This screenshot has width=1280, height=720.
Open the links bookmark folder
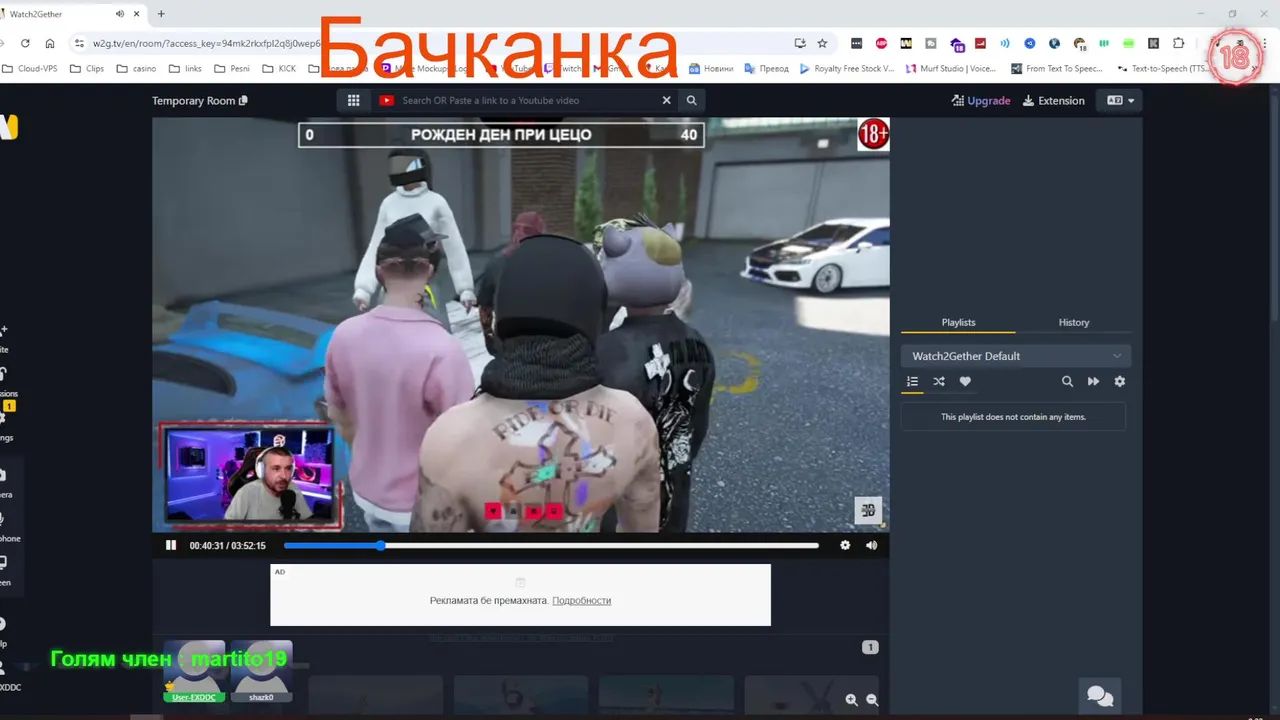[185, 69]
